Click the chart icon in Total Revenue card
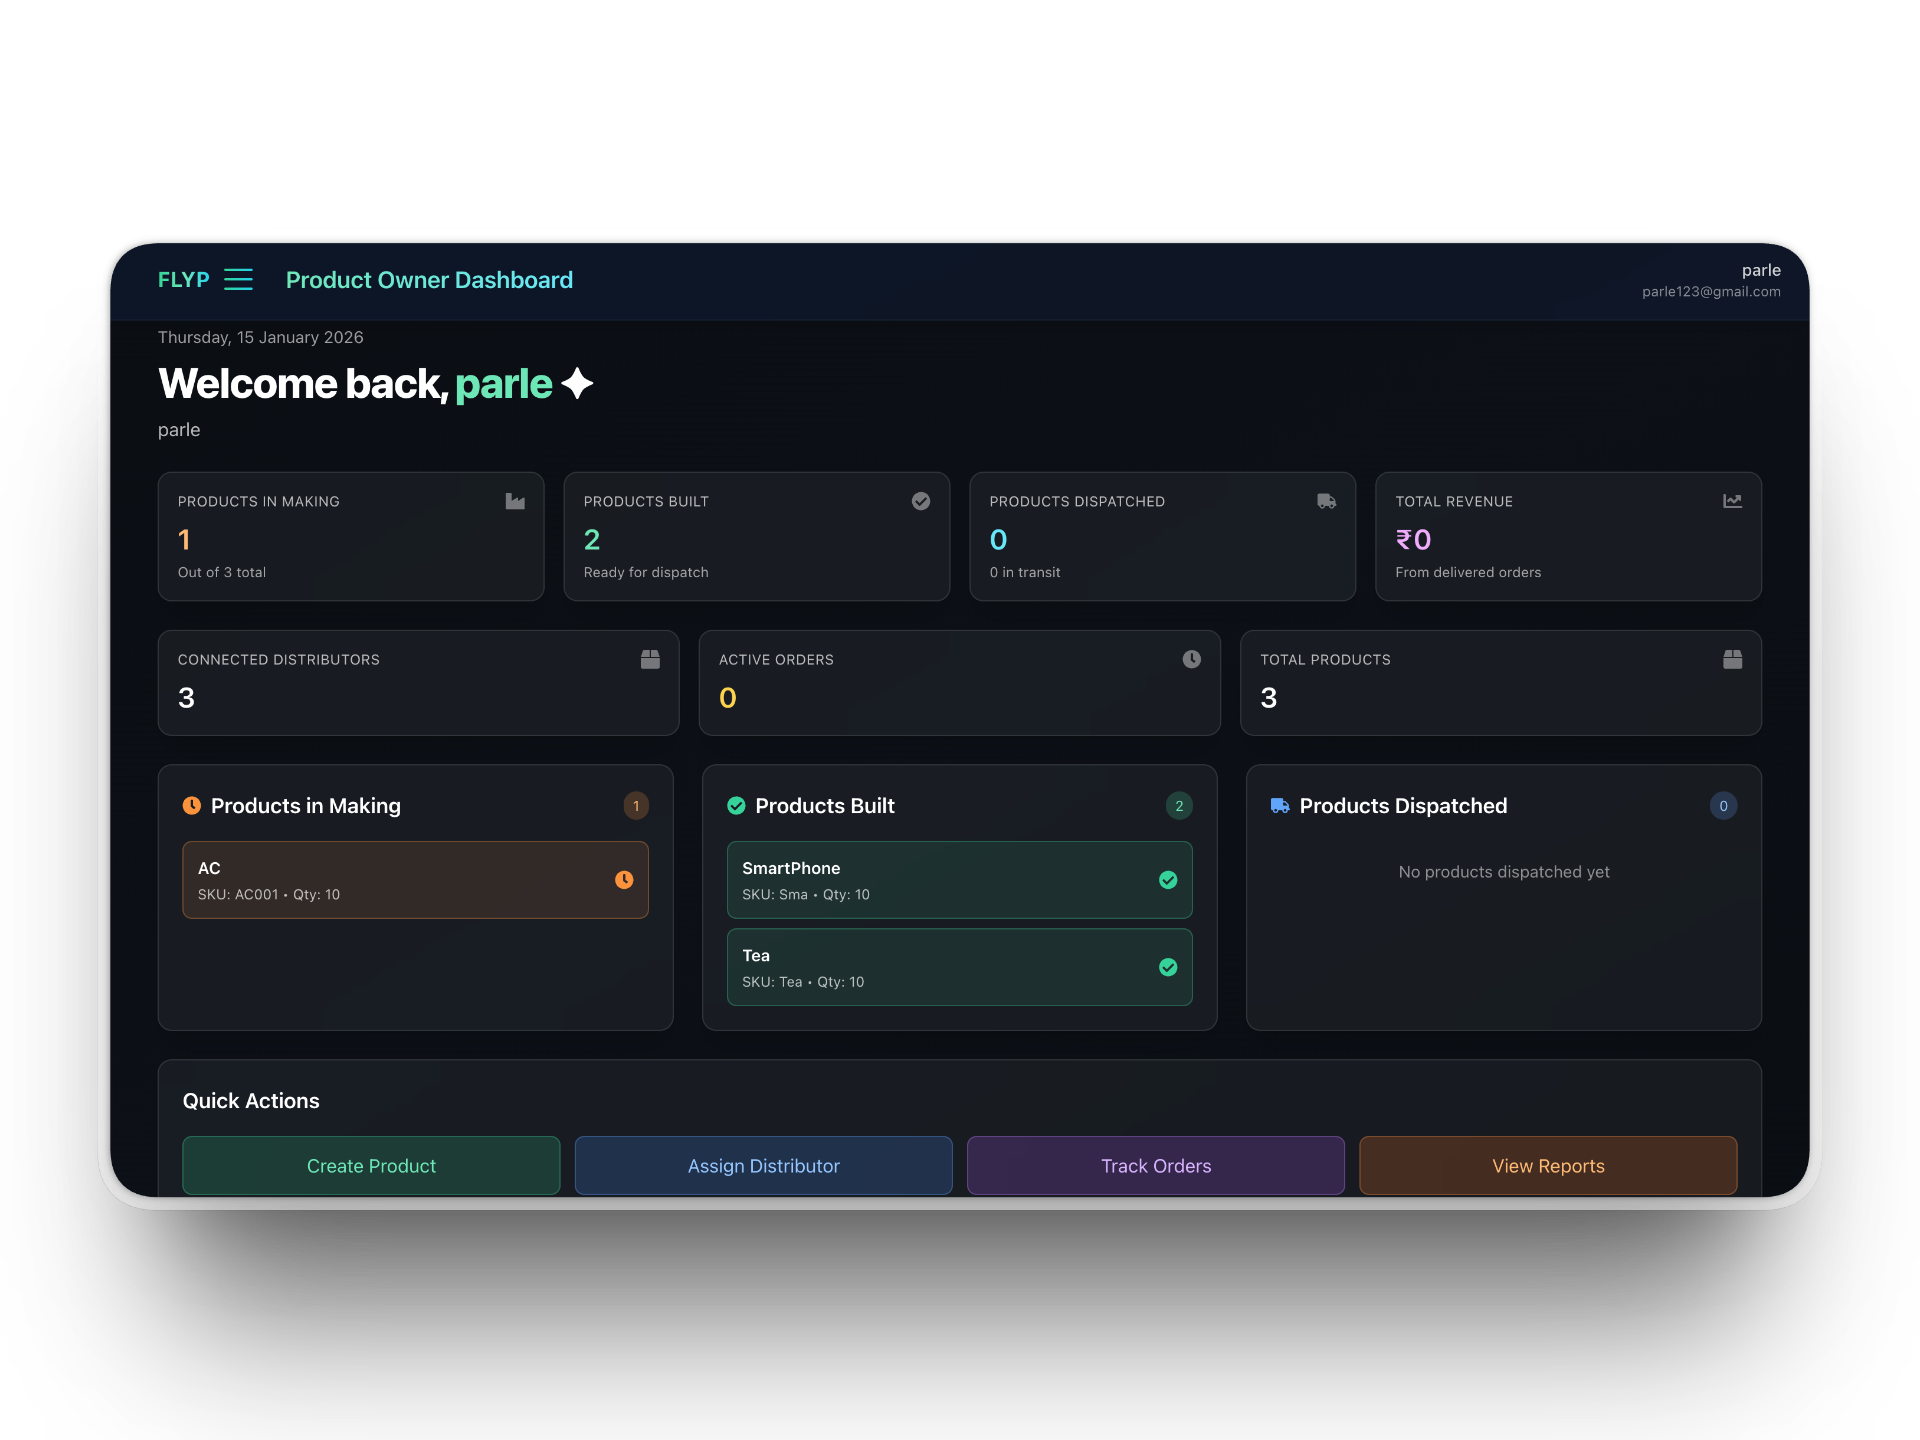1920x1440 pixels. [x=1732, y=501]
